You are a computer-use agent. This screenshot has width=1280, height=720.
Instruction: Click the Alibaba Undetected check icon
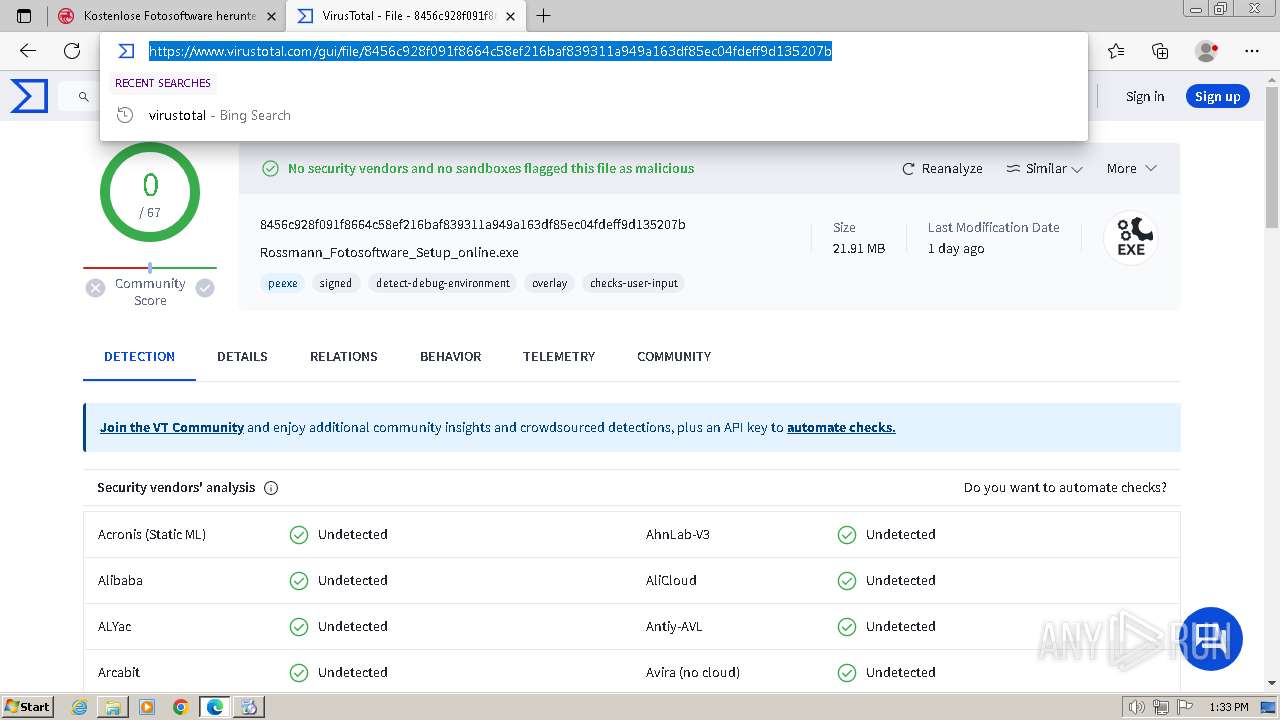coord(299,581)
